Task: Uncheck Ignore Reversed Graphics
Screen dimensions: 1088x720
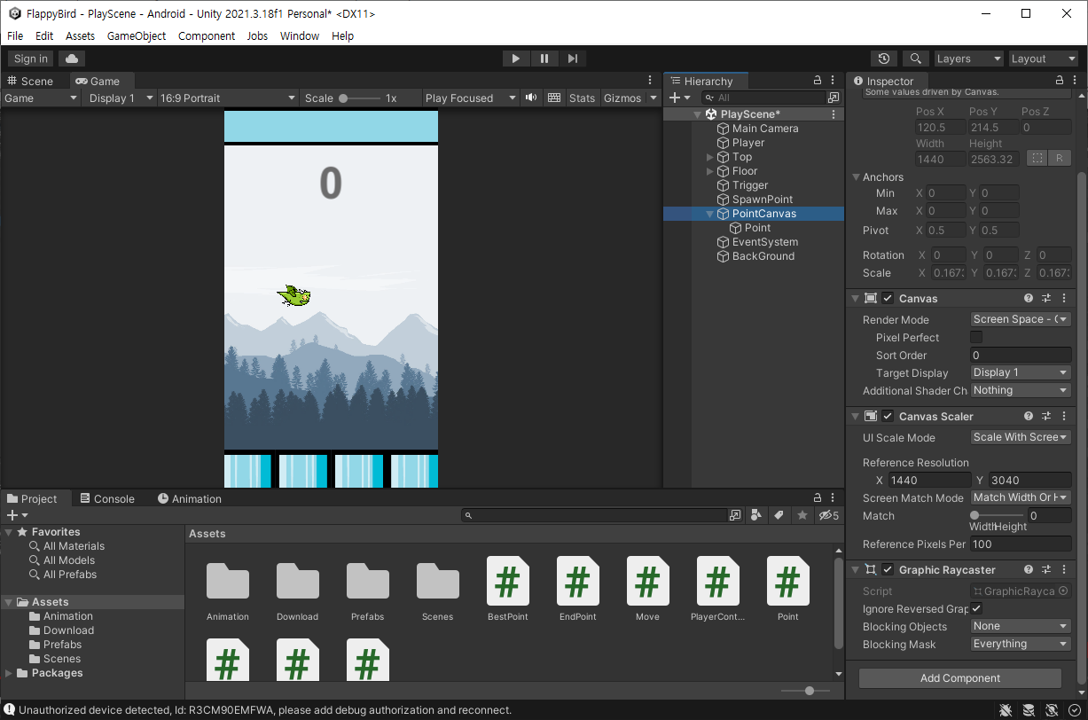Action: coord(976,608)
